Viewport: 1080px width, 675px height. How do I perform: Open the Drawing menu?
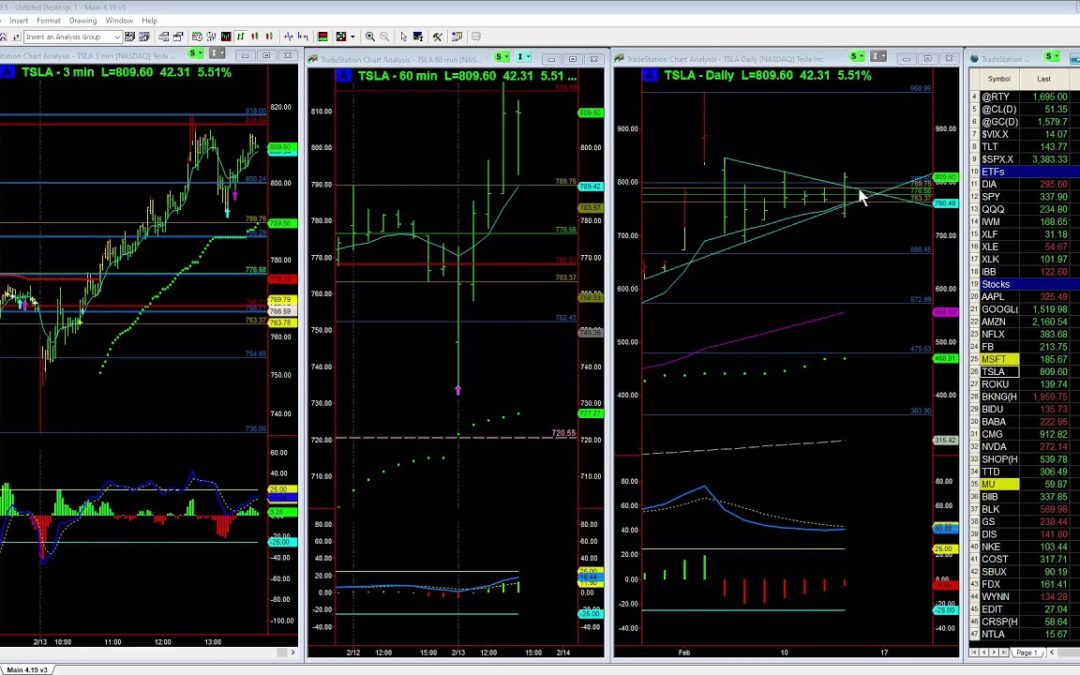(83, 21)
